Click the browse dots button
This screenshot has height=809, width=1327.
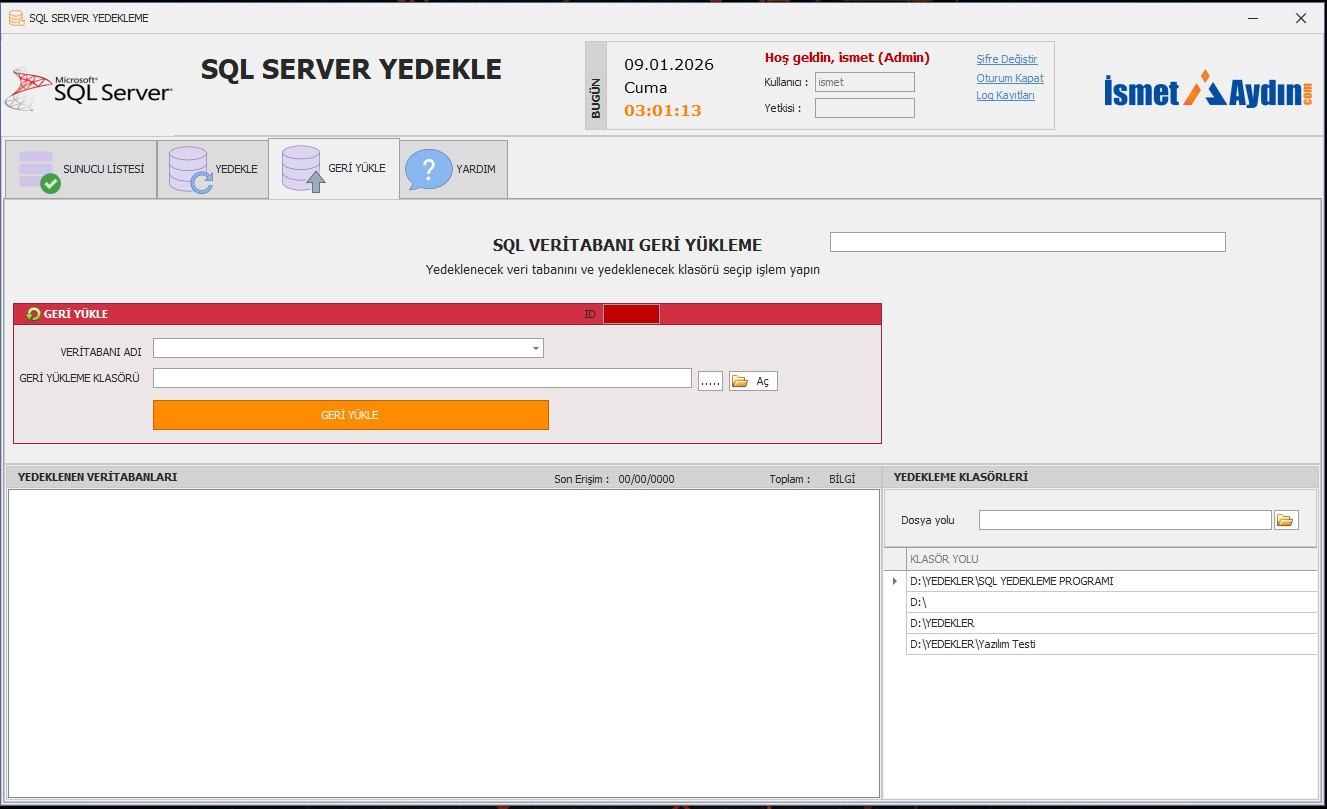710,381
